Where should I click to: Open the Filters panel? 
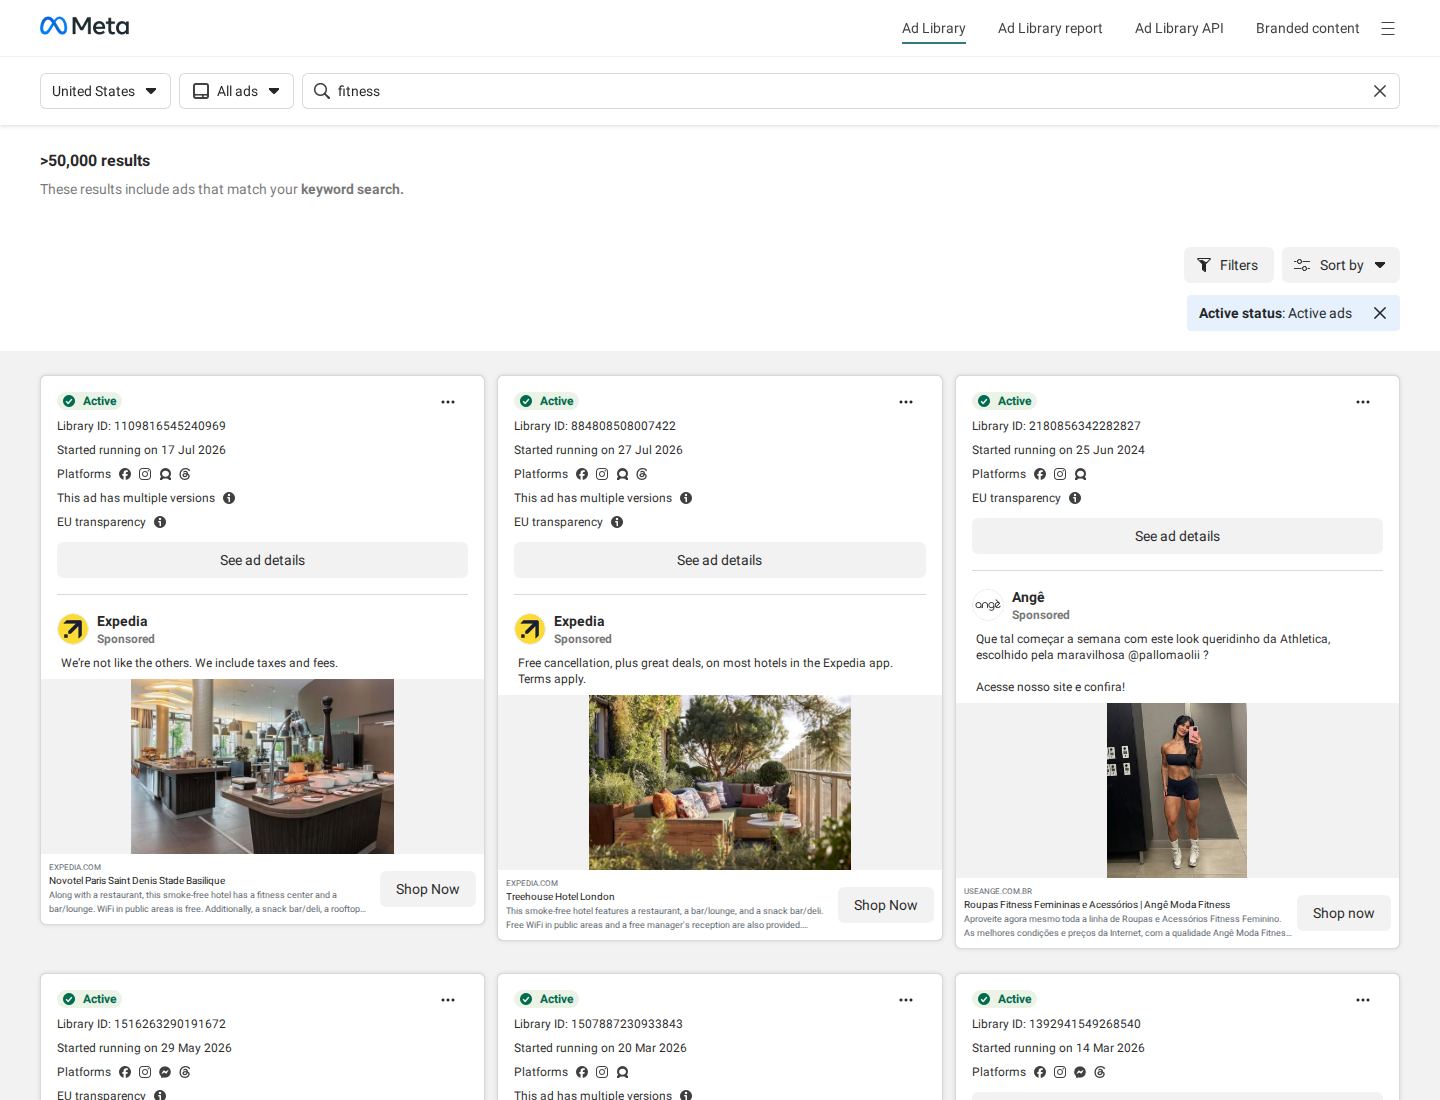(1229, 265)
